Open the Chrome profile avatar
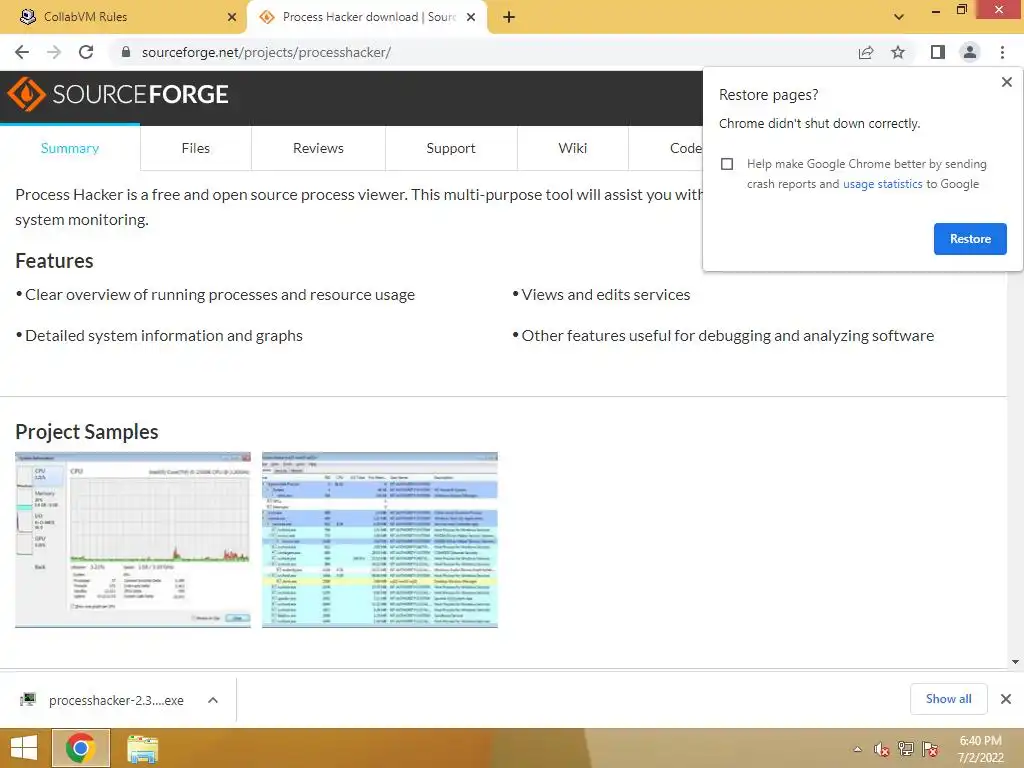 tap(970, 52)
